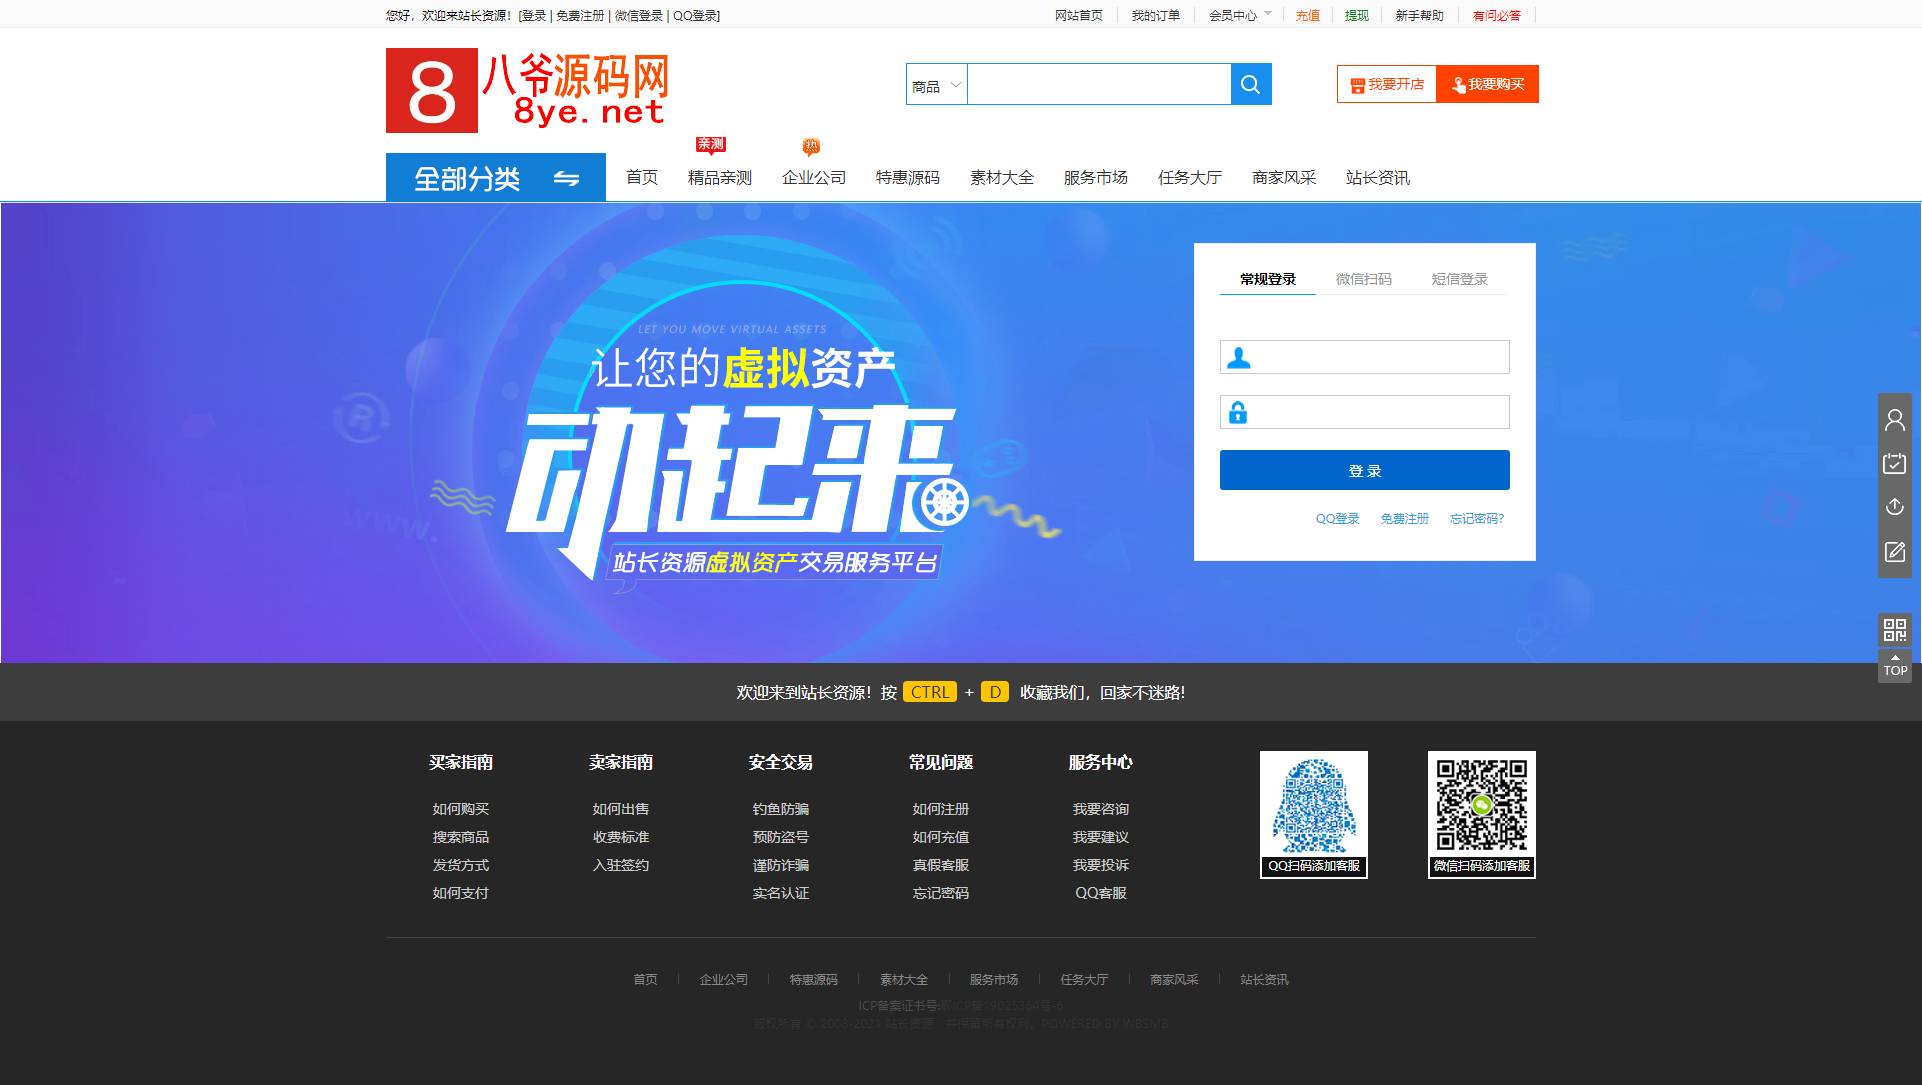This screenshot has height=1085, width=1922.
Task: Click 有问必答 in top bar
Action: pyautogui.click(x=1497, y=16)
